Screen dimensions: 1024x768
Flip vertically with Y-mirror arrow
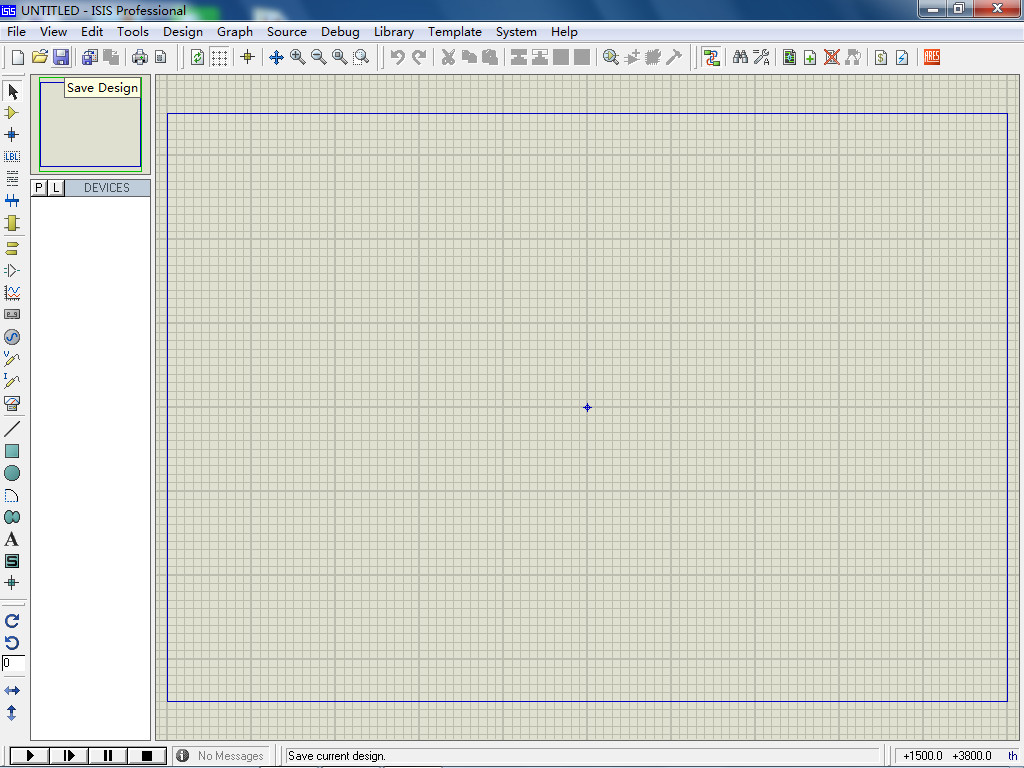click(x=12, y=712)
